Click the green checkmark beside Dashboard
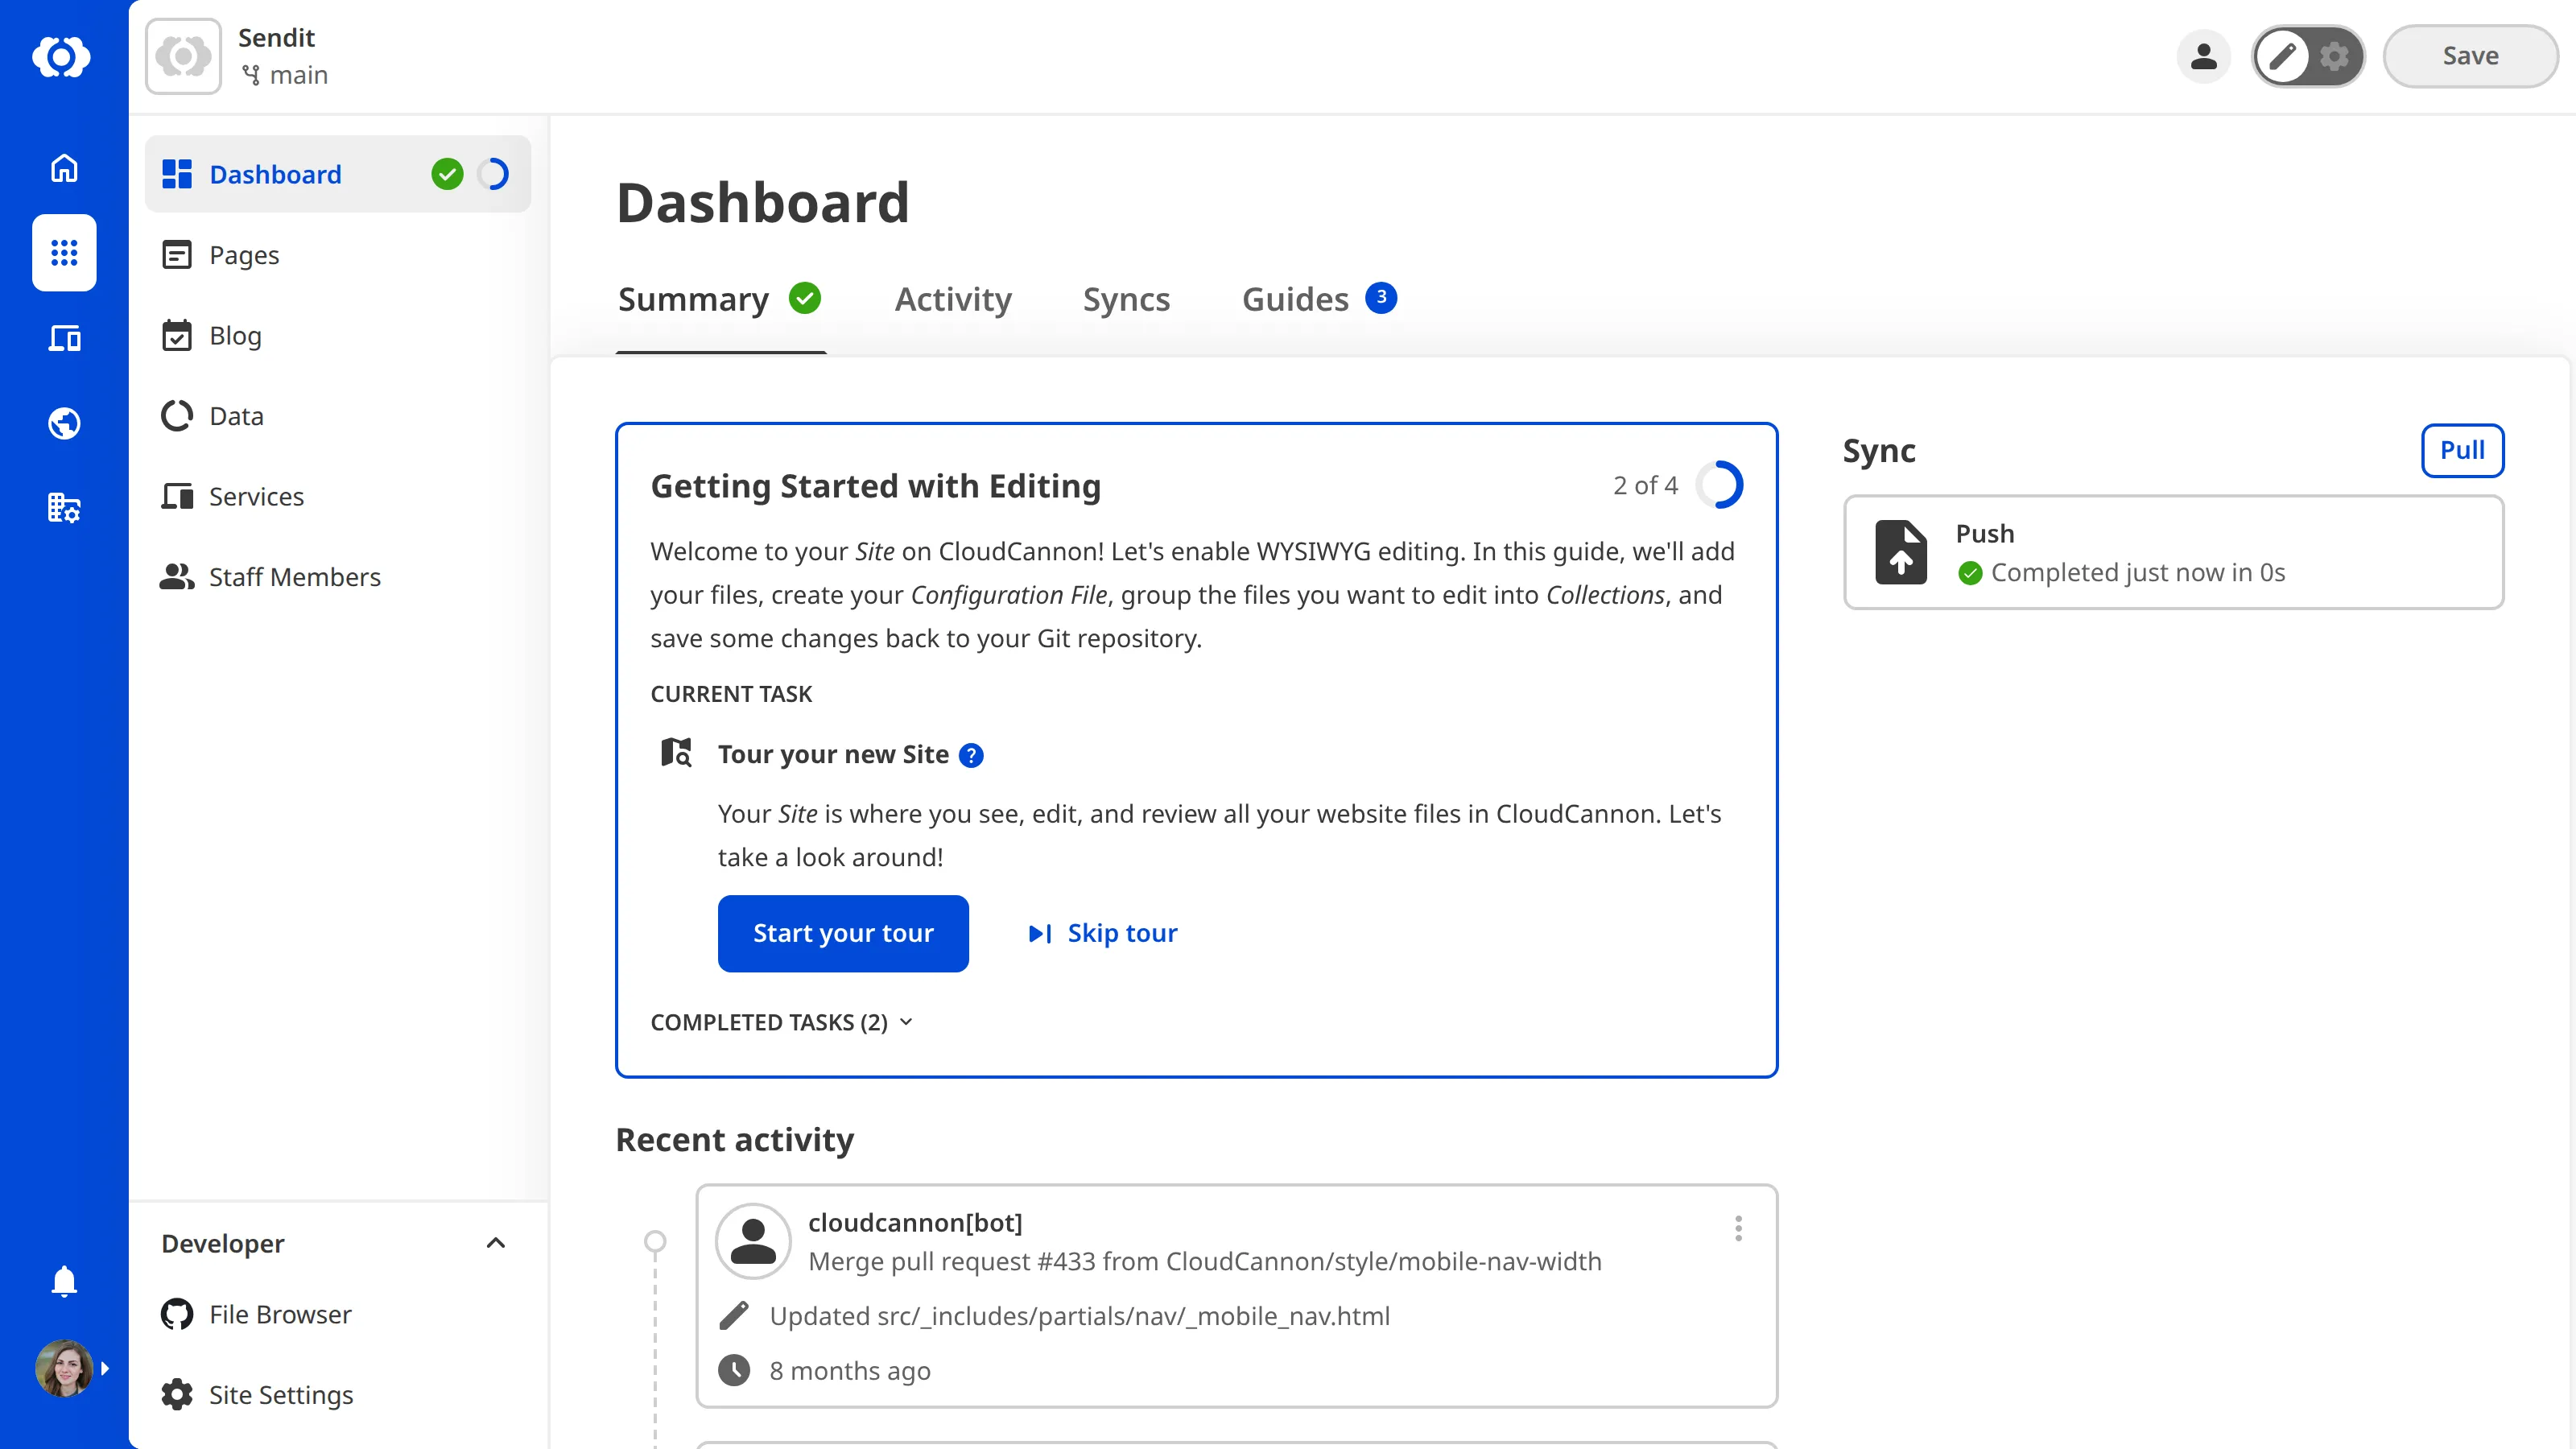The height and width of the screenshot is (1449, 2576). pos(447,174)
